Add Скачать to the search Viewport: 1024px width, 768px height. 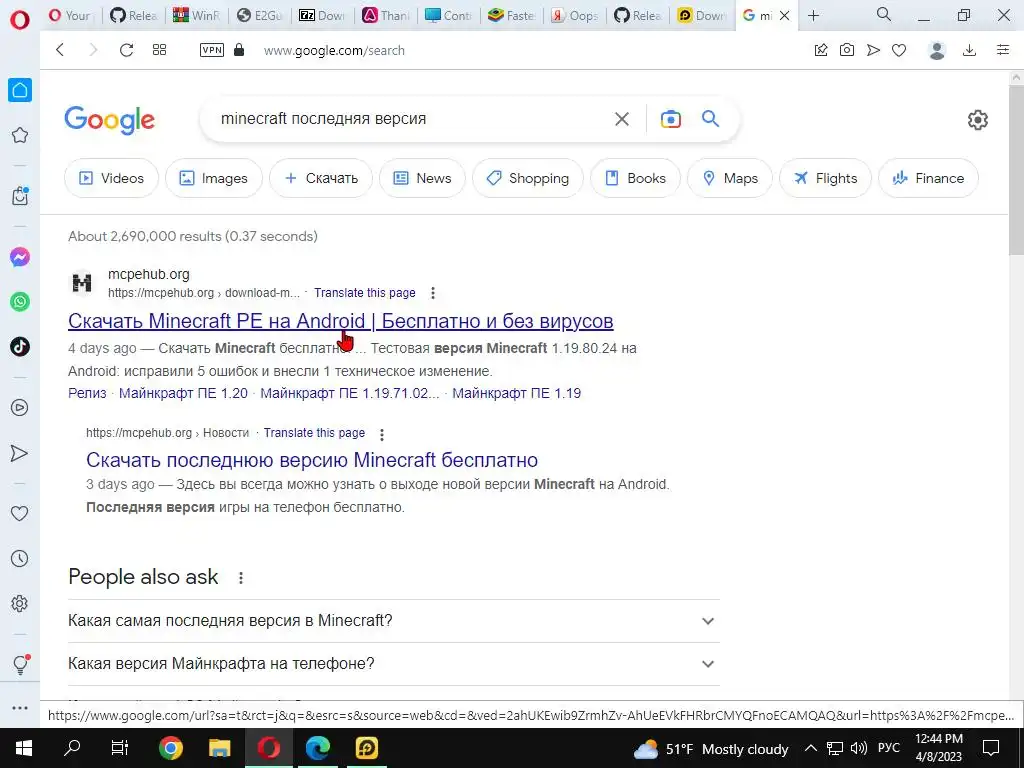[x=321, y=178]
